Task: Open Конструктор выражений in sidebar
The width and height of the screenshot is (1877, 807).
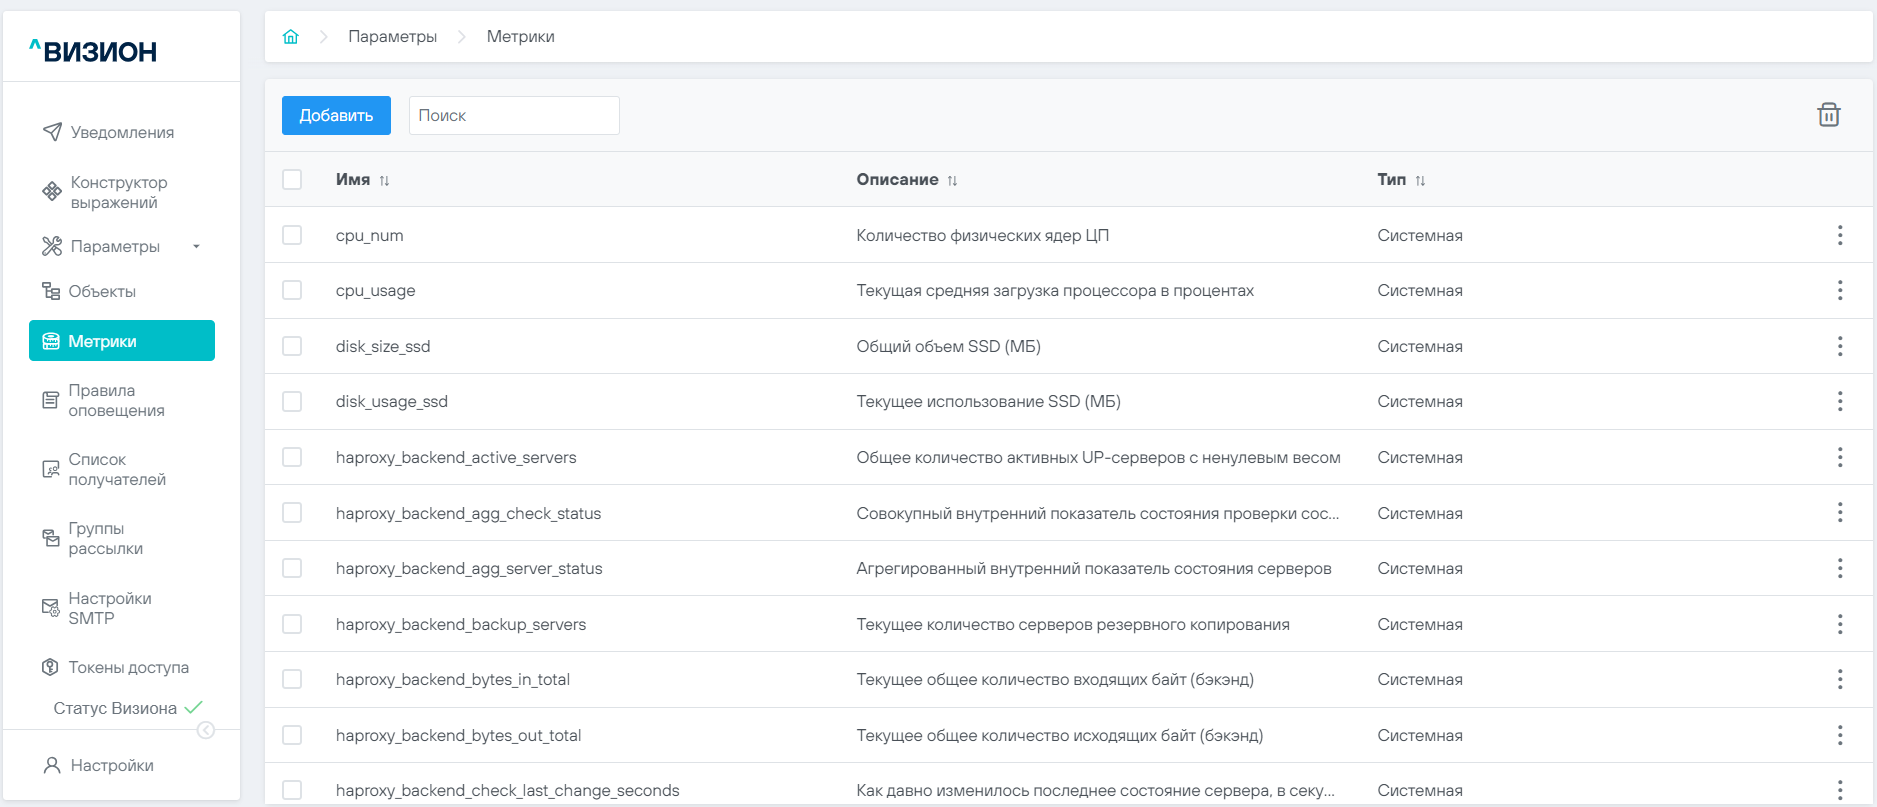Action: click(118, 192)
